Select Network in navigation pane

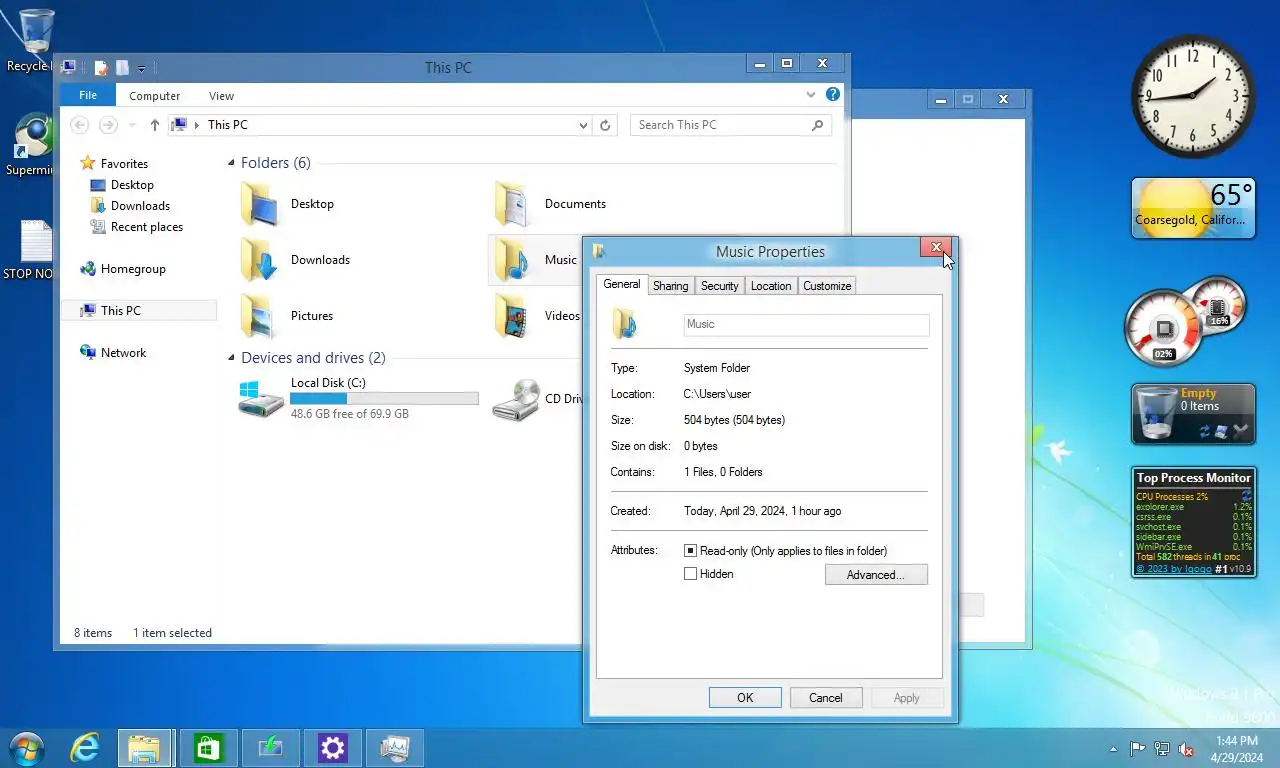(123, 353)
